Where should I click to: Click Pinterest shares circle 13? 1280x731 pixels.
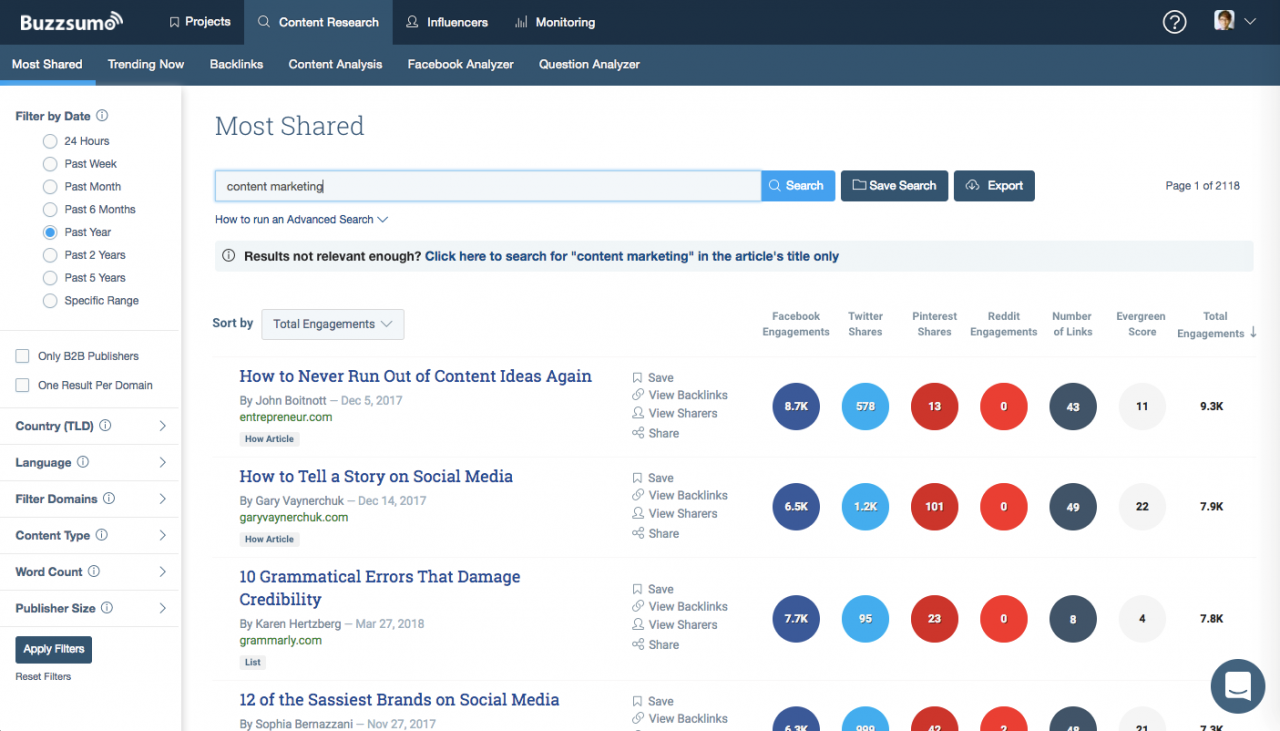[934, 407]
